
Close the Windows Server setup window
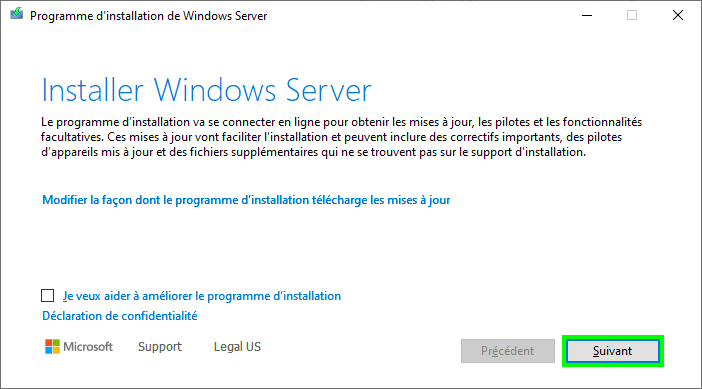(x=678, y=15)
